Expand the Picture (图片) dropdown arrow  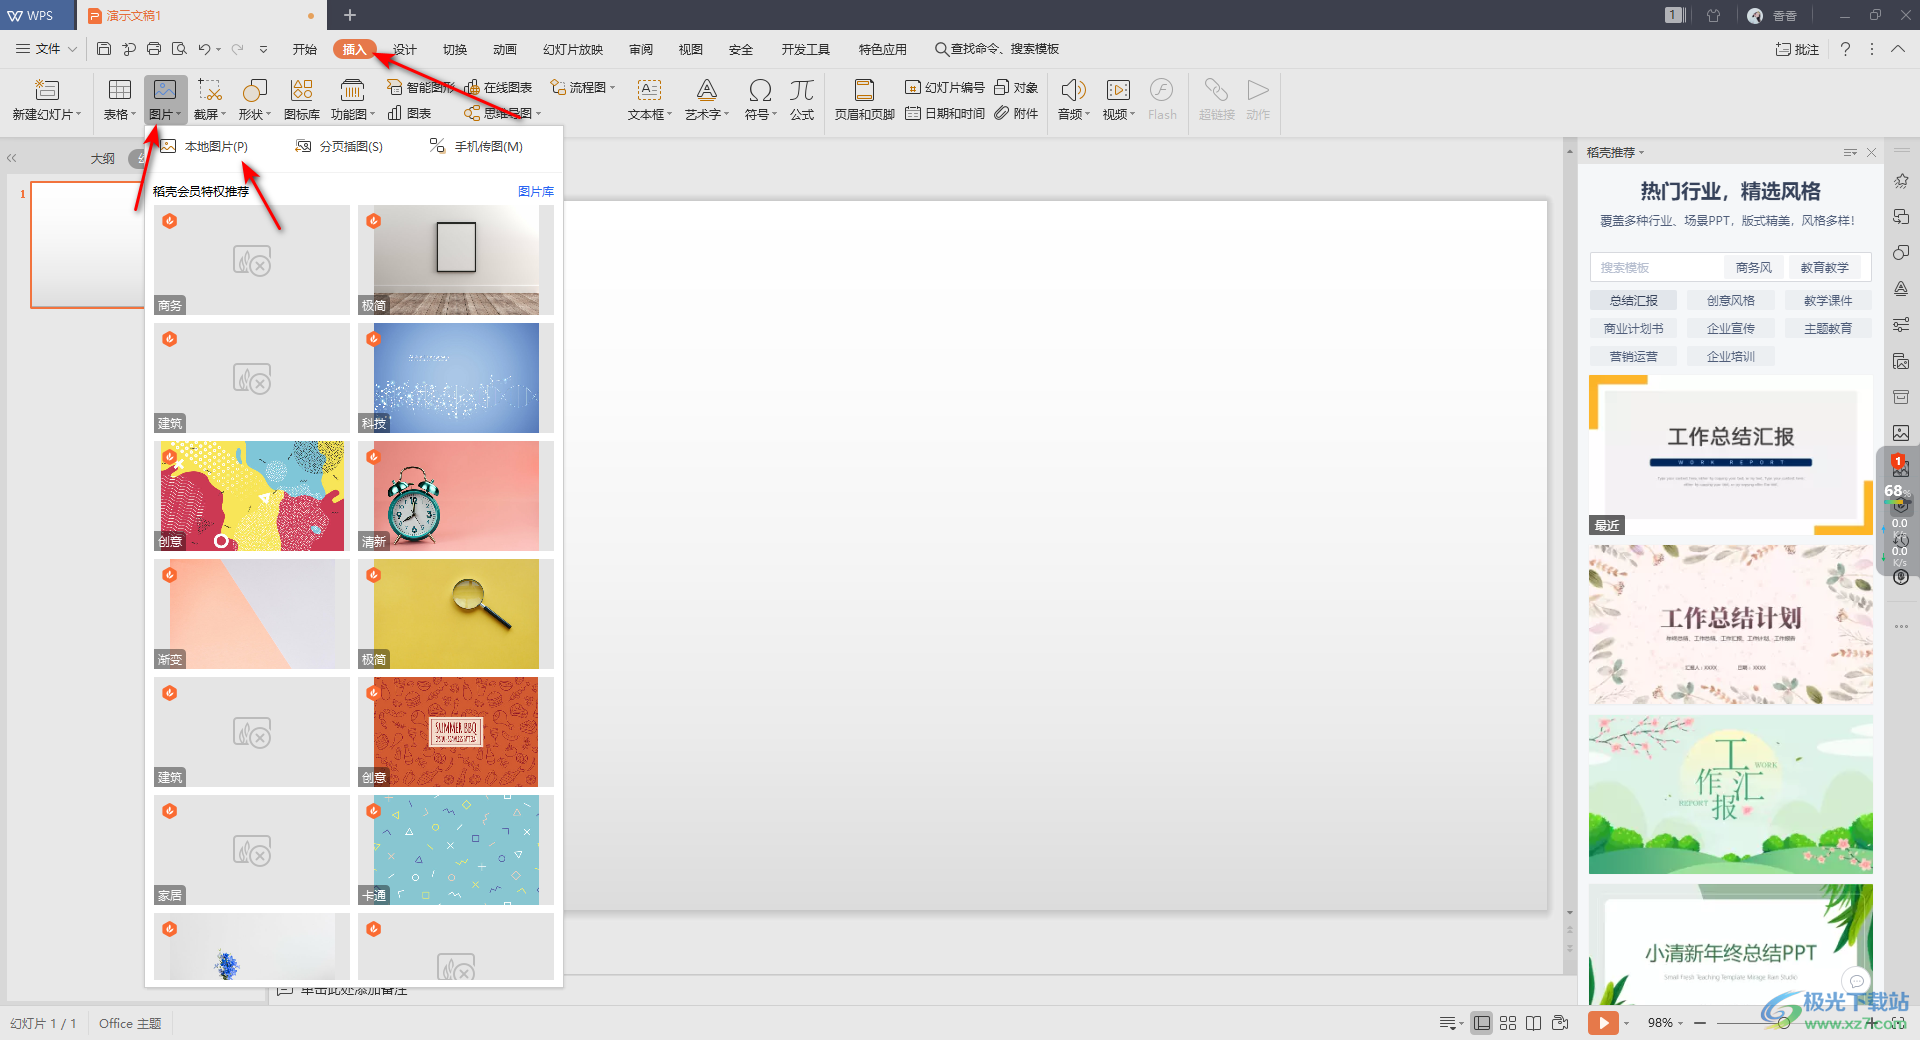click(x=179, y=115)
